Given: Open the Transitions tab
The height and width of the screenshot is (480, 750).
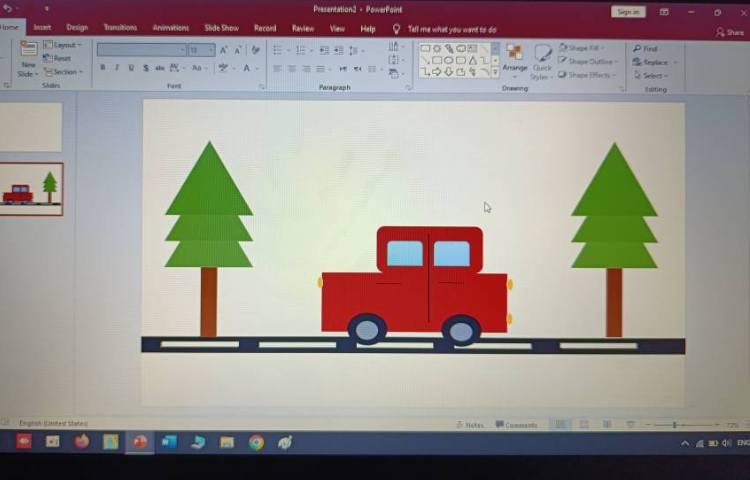Looking at the screenshot, I should click(x=120, y=28).
